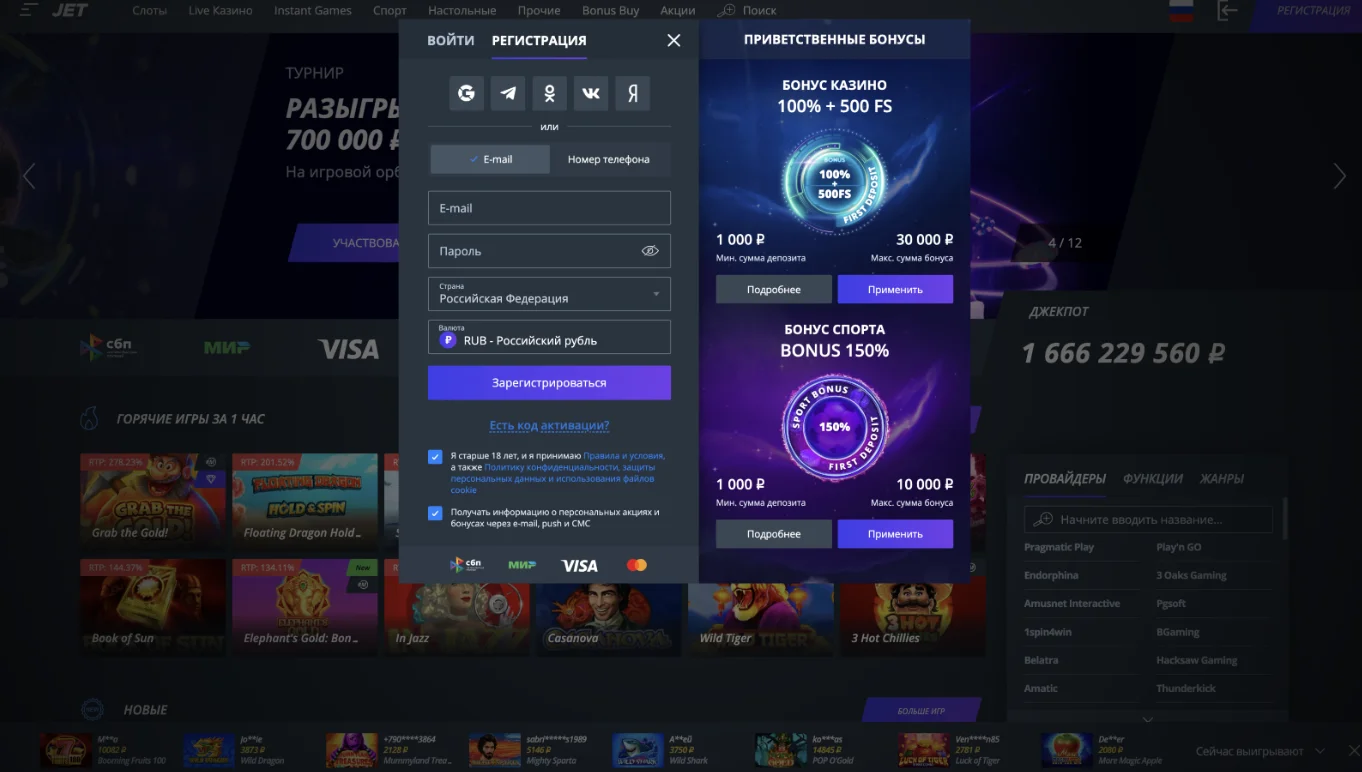
Task: Open the 'Есть код активации?' link
Action: (548, 425)
